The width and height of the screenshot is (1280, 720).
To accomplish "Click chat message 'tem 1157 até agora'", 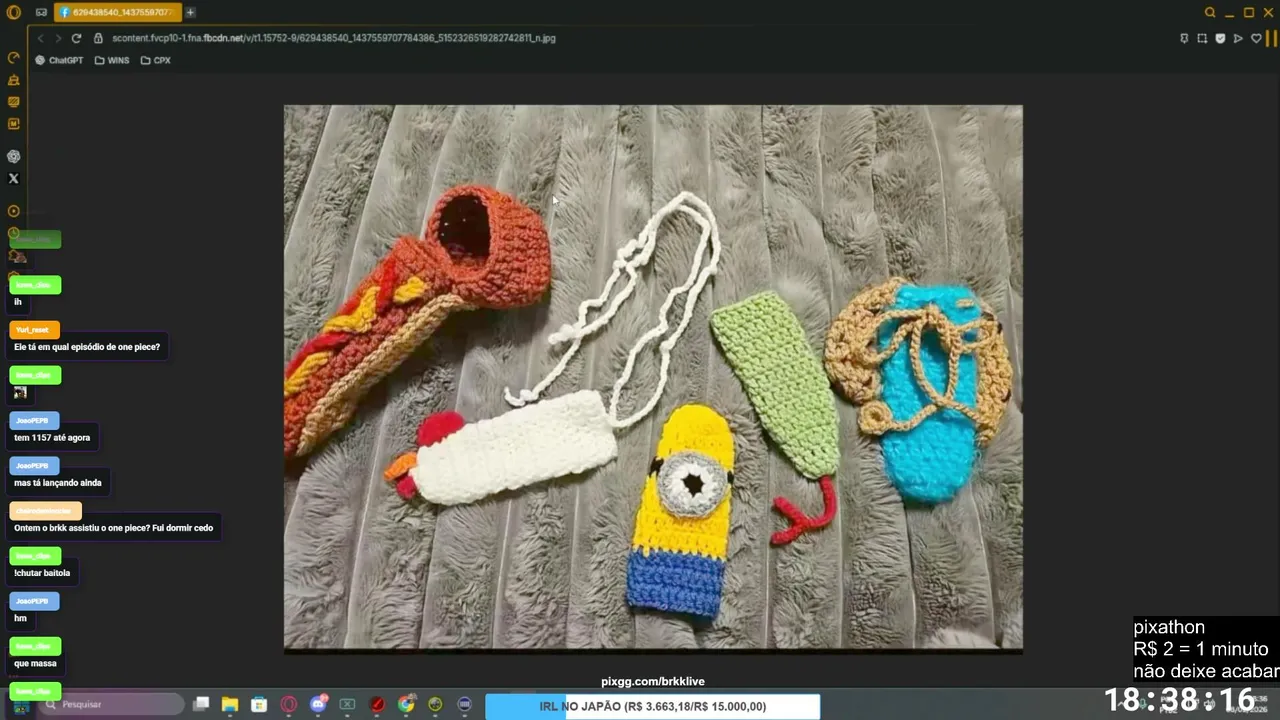I will [x=52, y=437].
